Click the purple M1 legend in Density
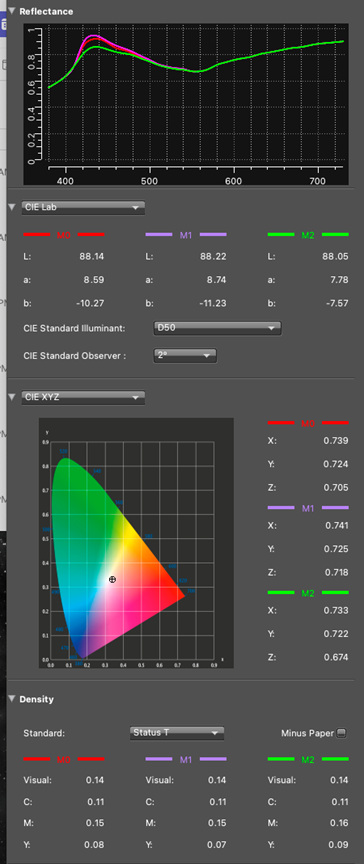The image size is (364, 864). tap(186, 760)
